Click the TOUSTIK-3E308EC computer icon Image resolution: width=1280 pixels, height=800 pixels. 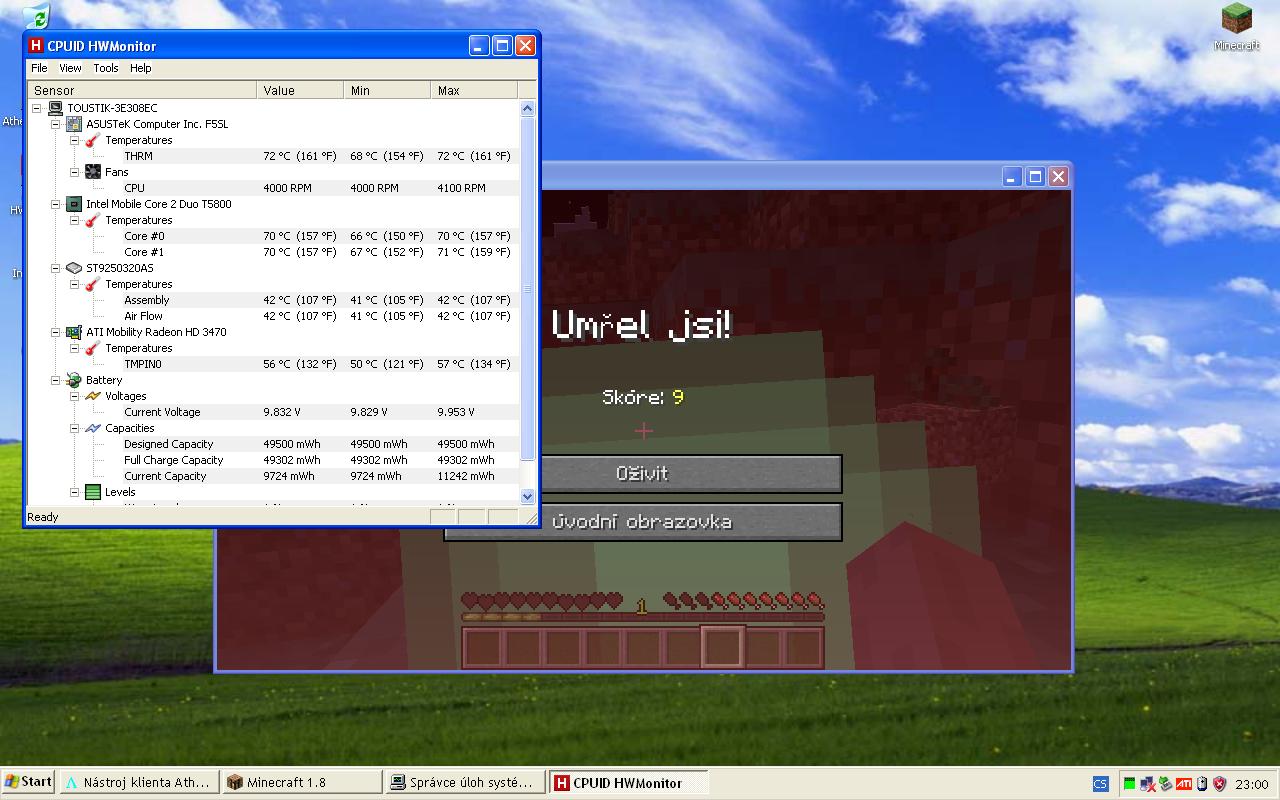[x=55, y=108]
